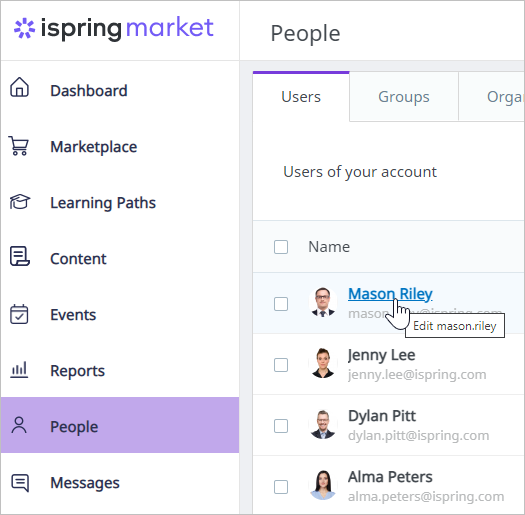Switch to the Groups tab
This screenshot has height=515, width=525.
[404, 97]
